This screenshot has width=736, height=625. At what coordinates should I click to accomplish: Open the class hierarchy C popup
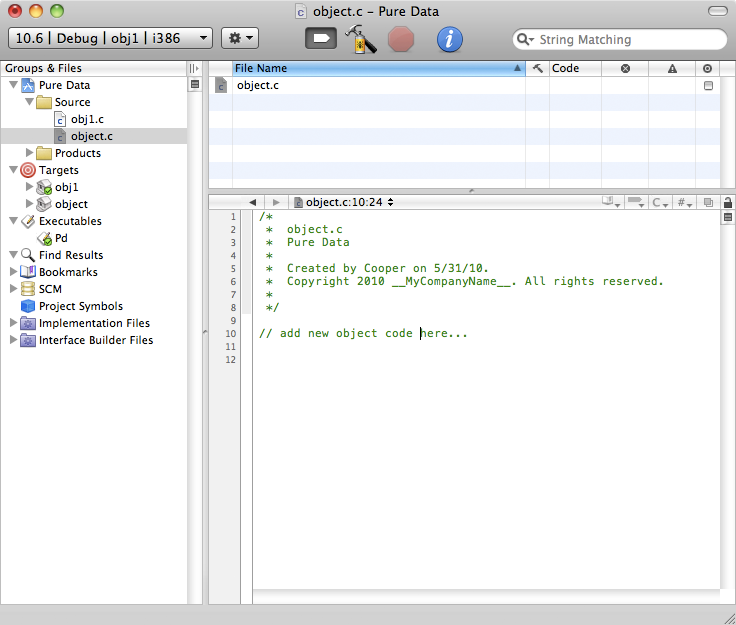click(x=660, y=202)
